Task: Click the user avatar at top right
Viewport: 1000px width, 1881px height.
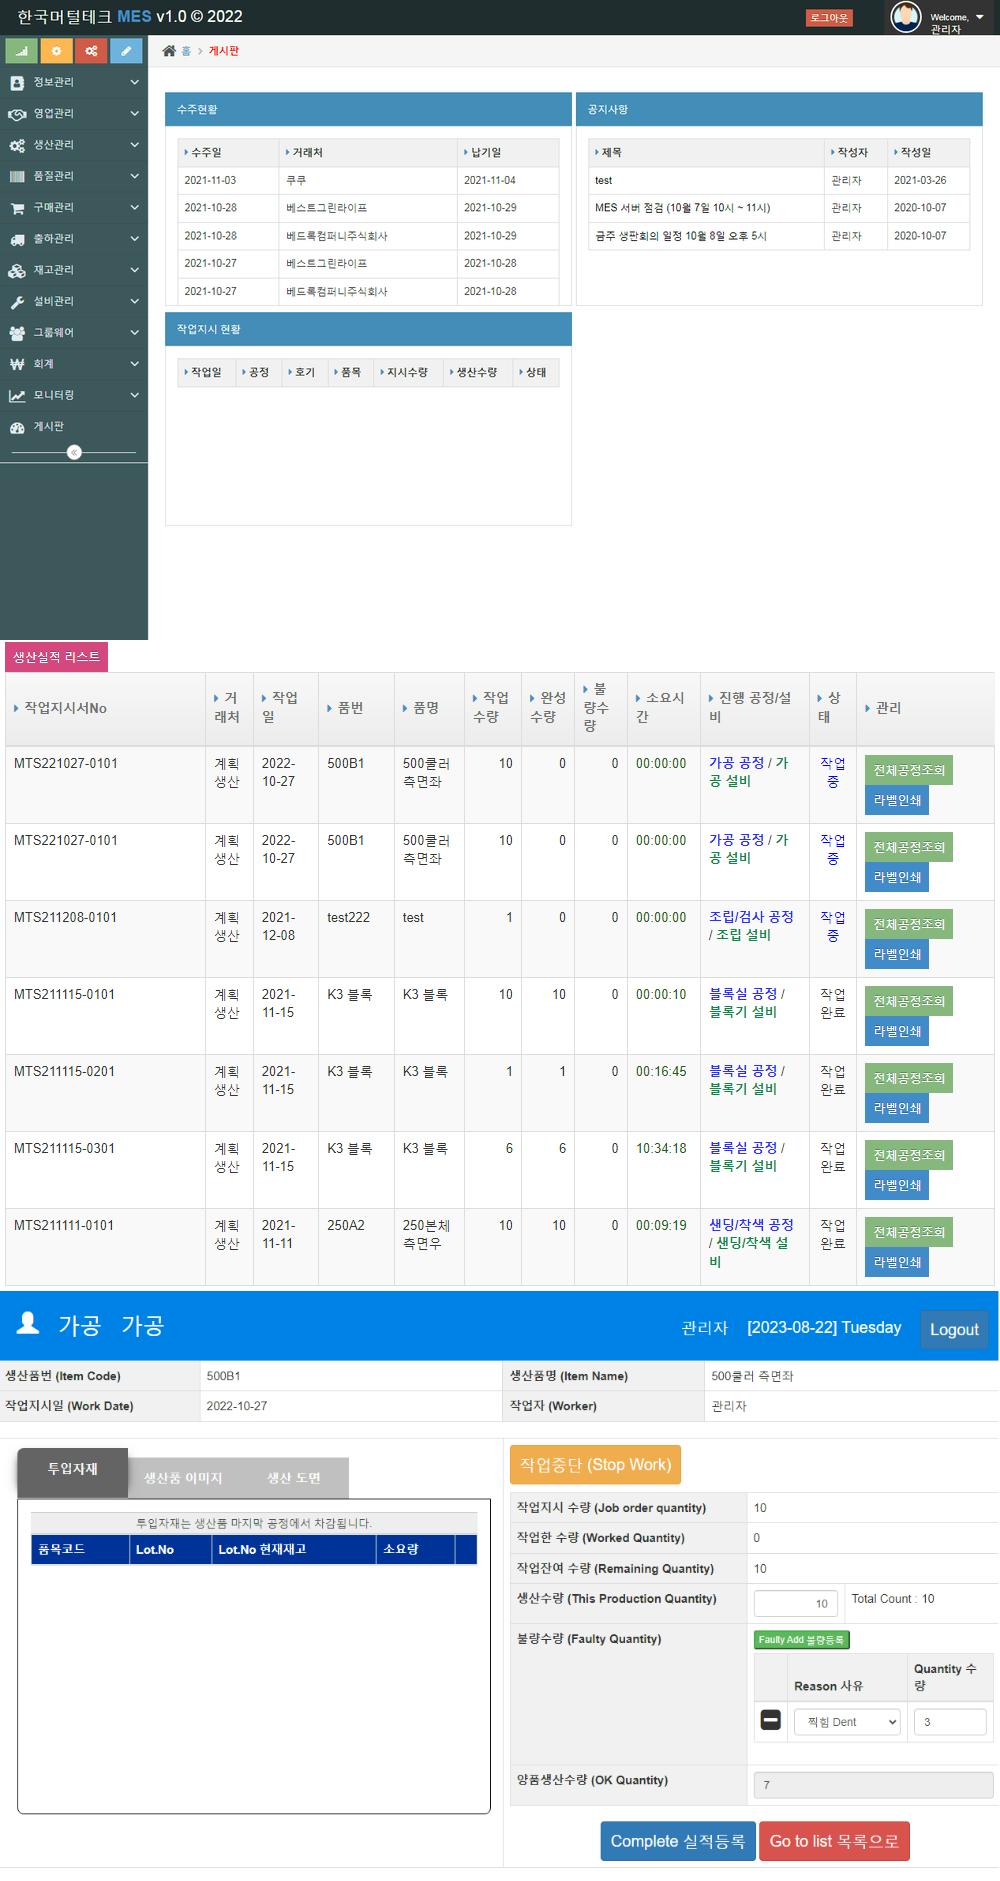Action: click(905, 17)
